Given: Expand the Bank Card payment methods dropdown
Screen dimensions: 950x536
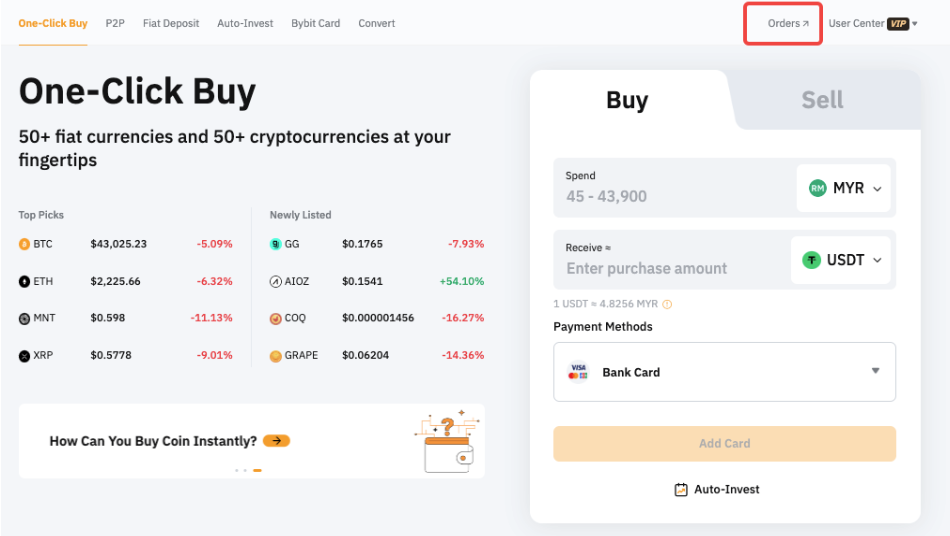Looking at the screenshot, I should 875,372.
